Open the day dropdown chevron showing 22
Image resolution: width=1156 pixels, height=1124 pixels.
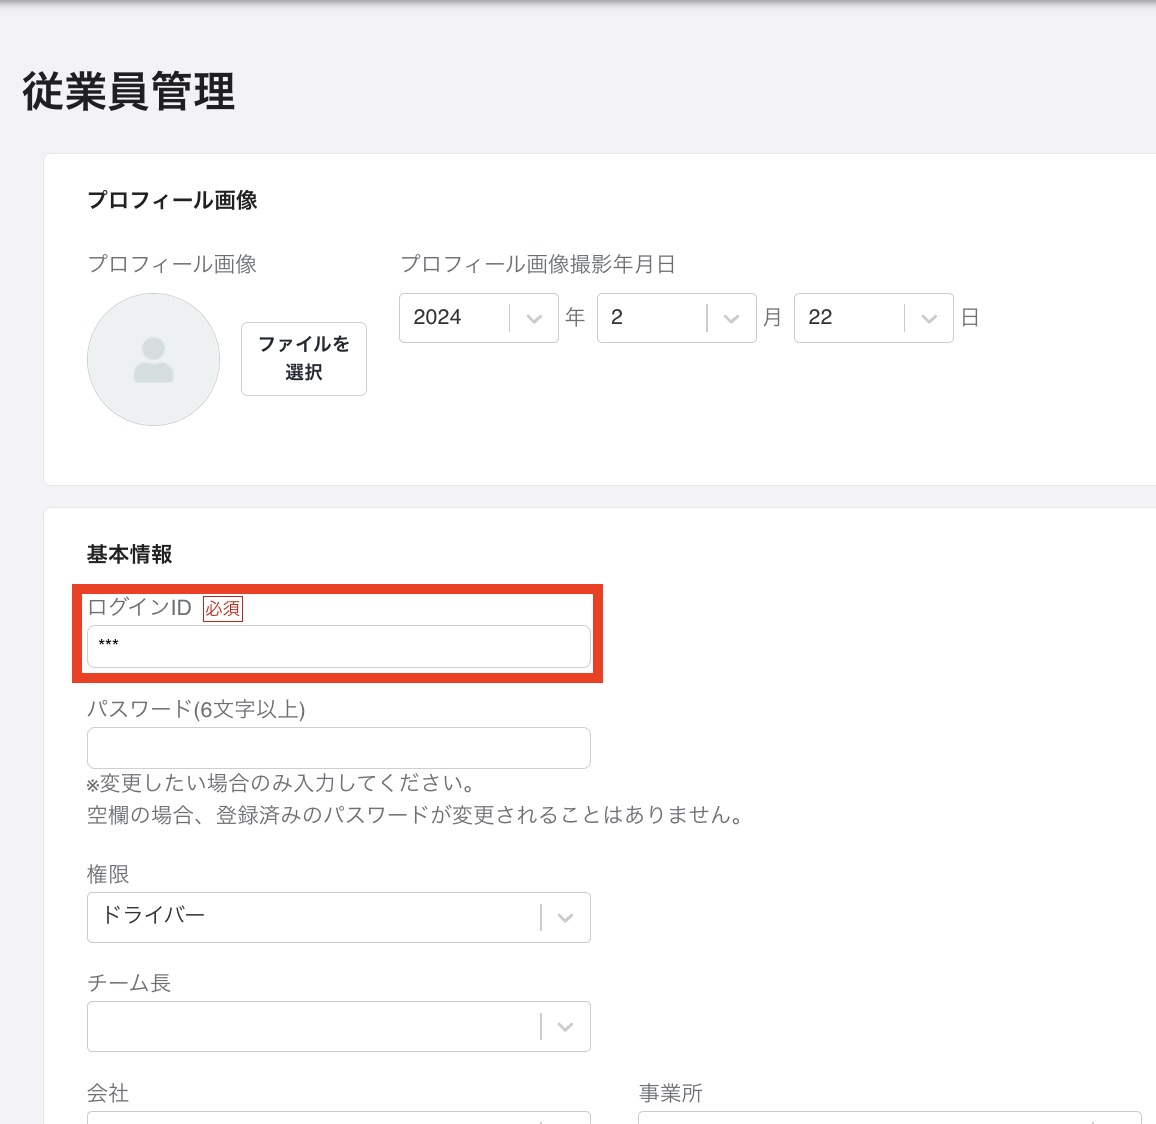(x=930, y=317)
